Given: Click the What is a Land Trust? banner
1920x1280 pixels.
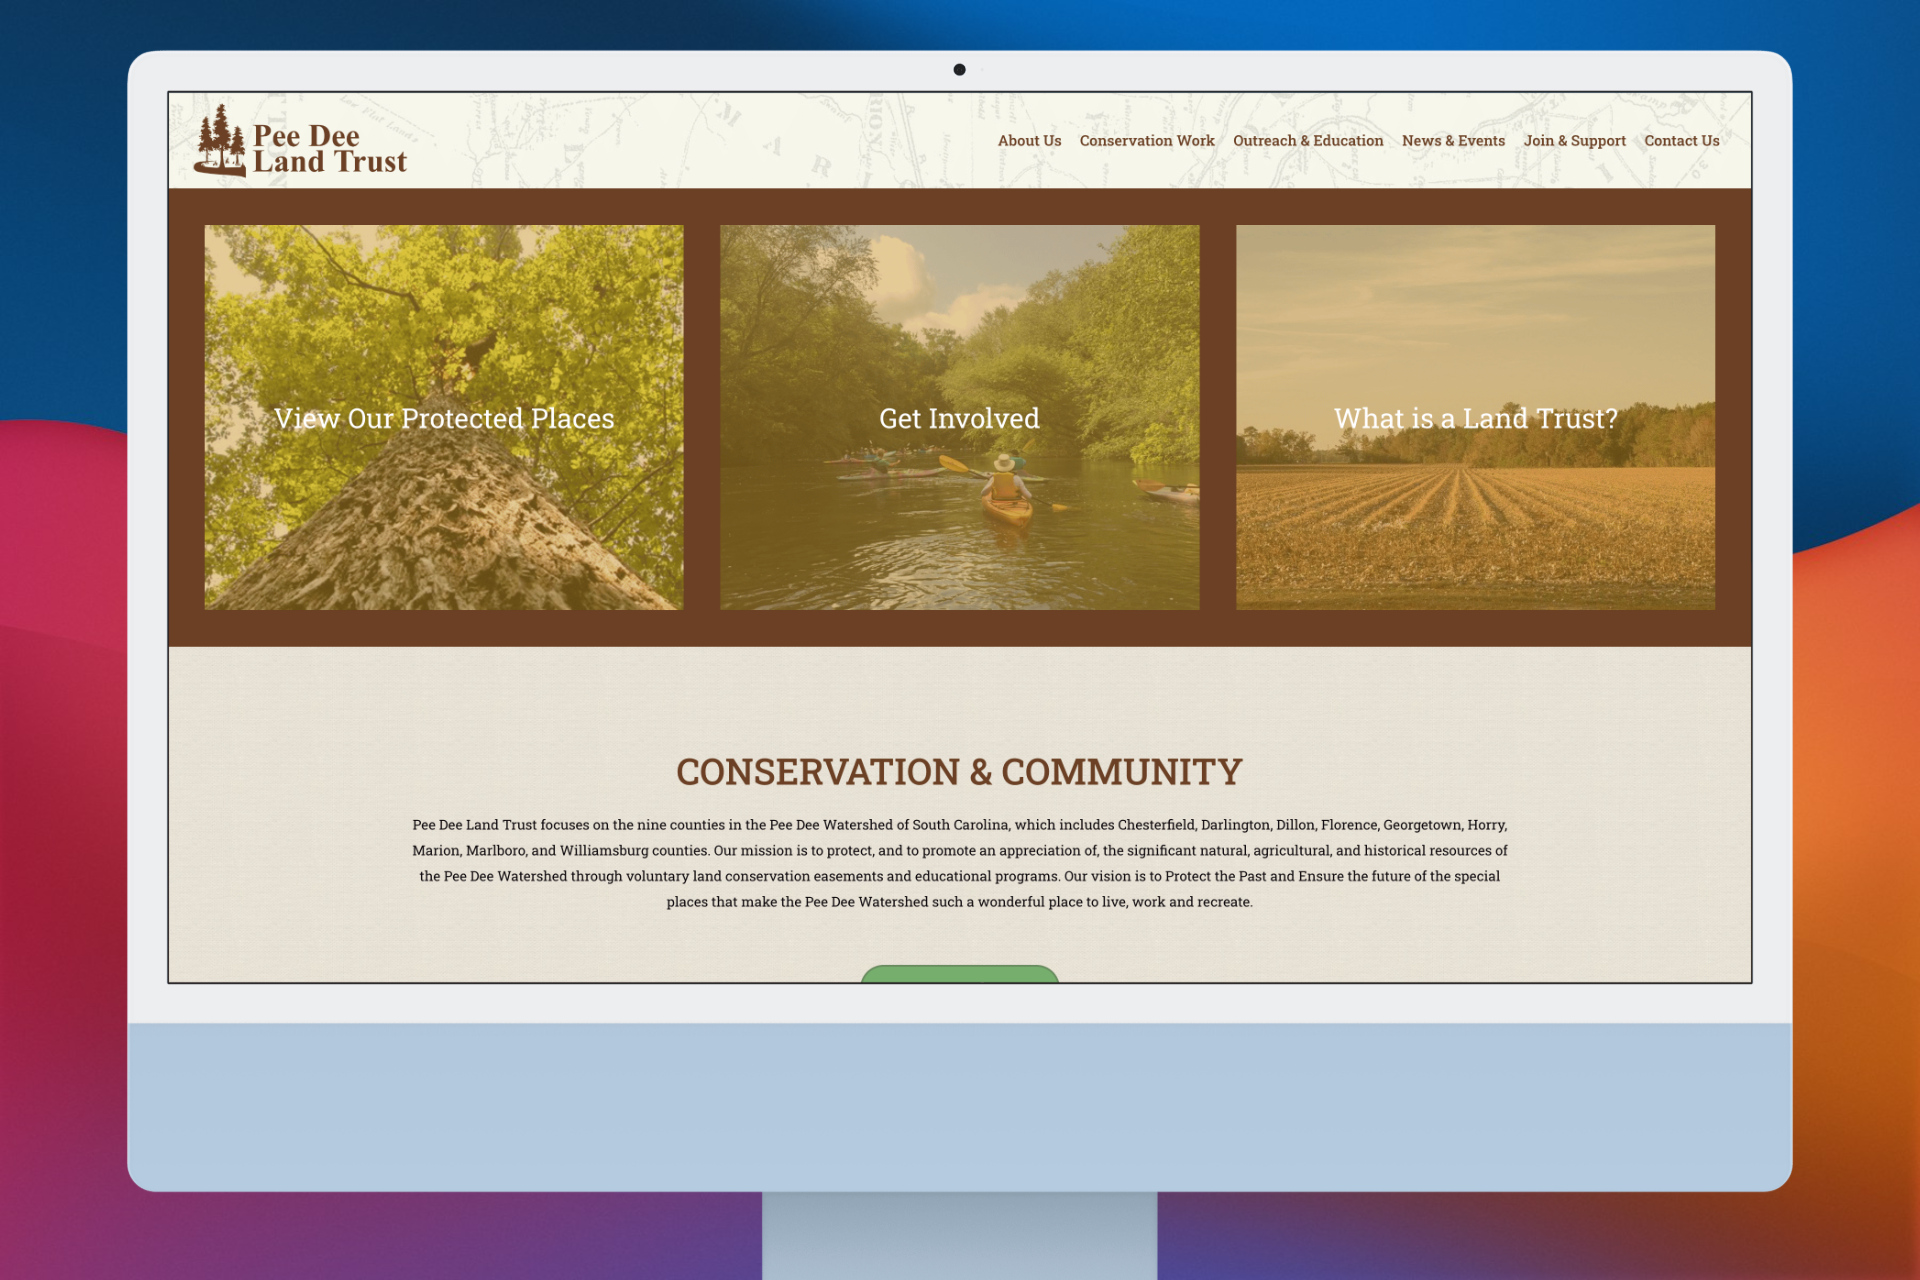Looking at the screenshot, I should tap(1476, 418).
